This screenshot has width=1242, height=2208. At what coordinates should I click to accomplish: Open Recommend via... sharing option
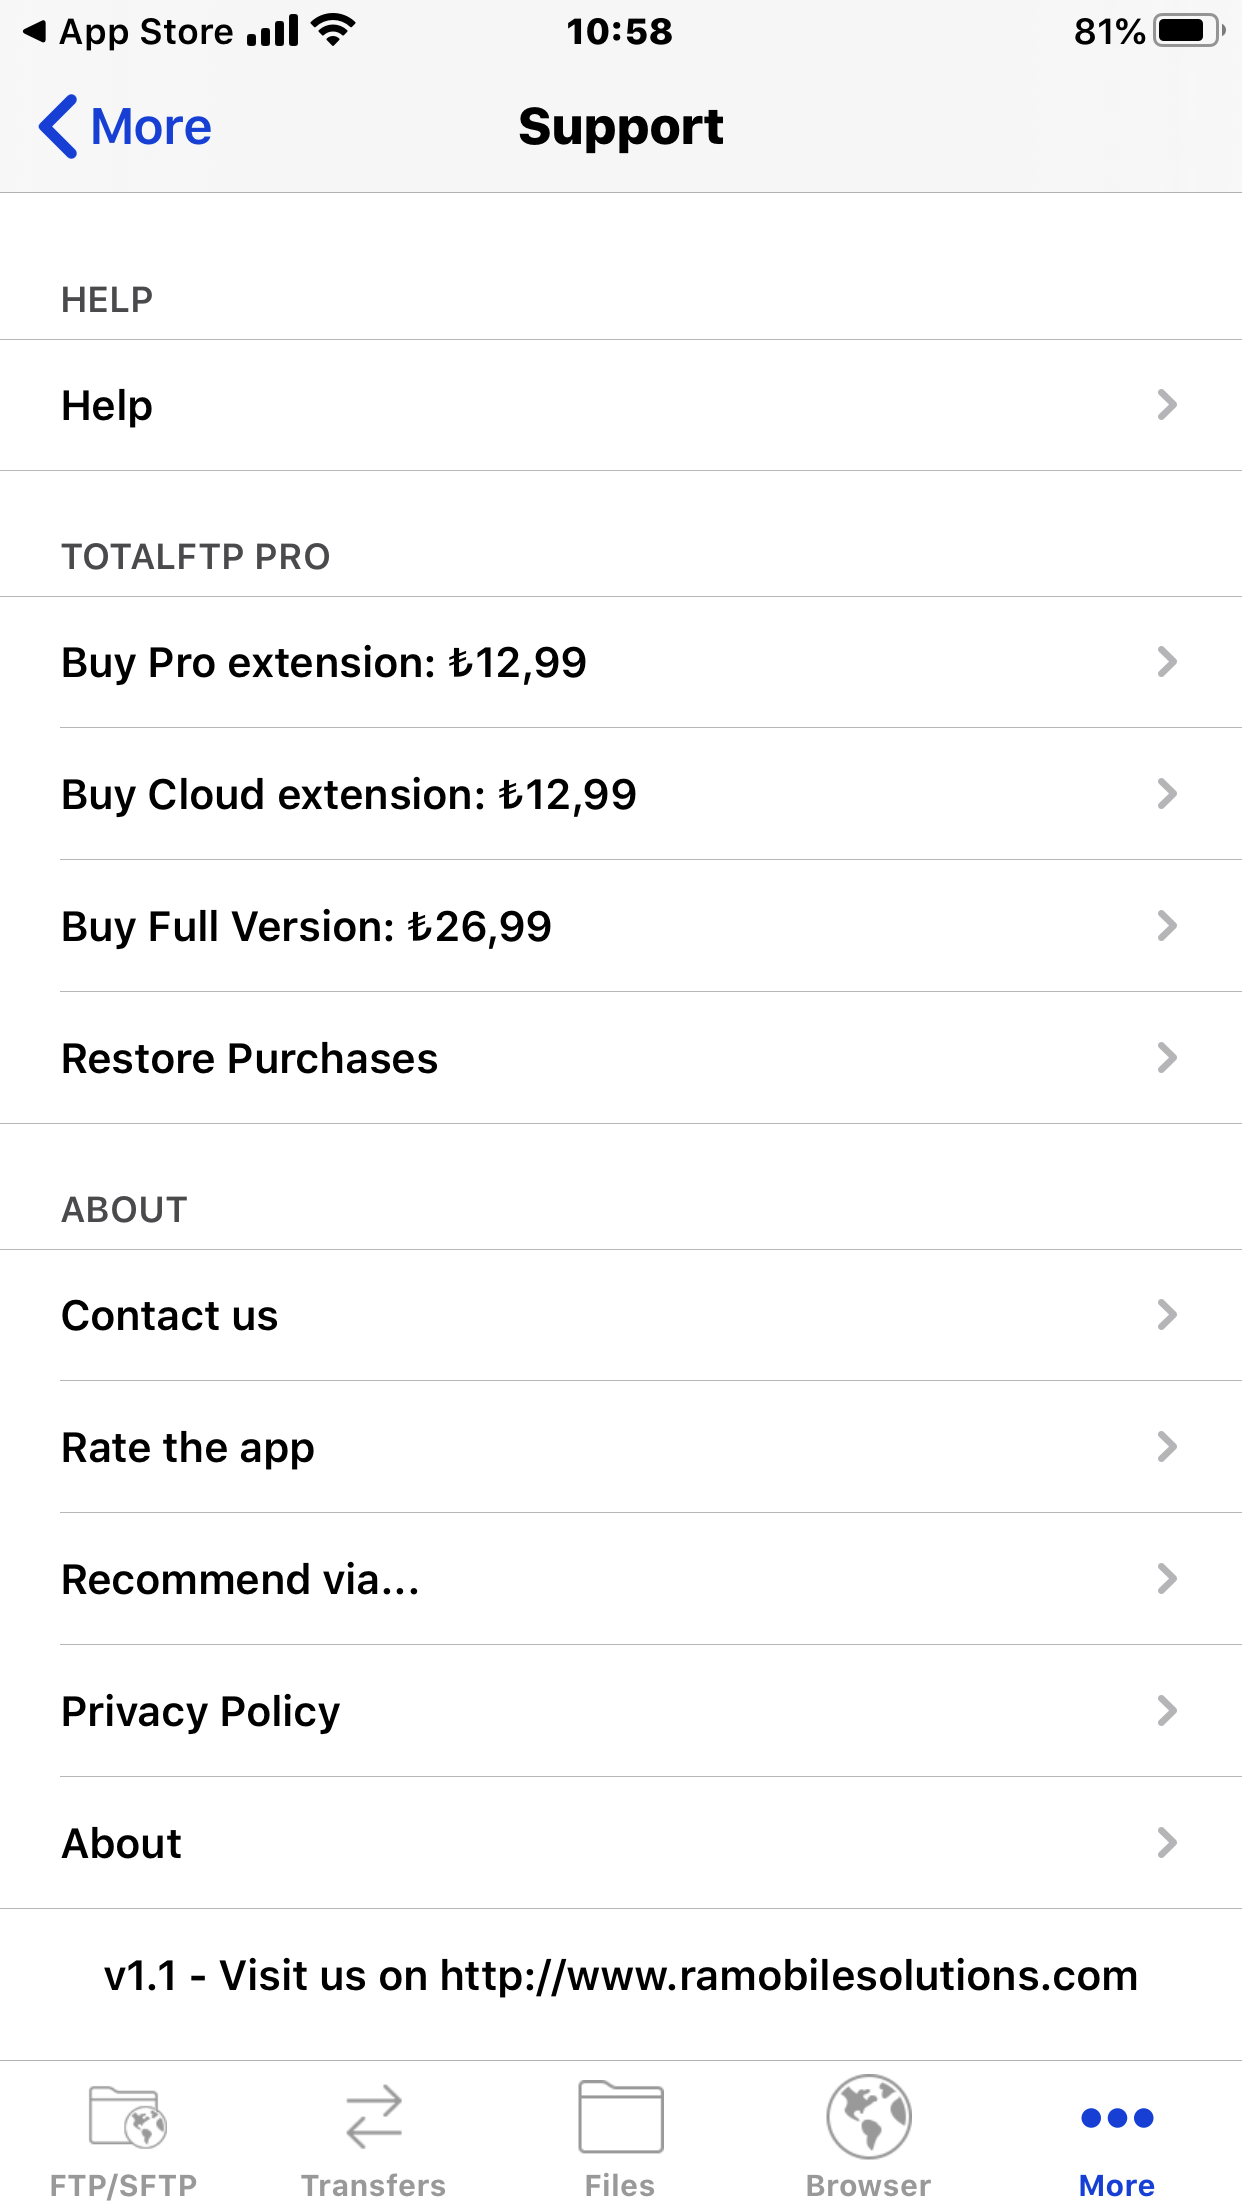pos(621,1579)
